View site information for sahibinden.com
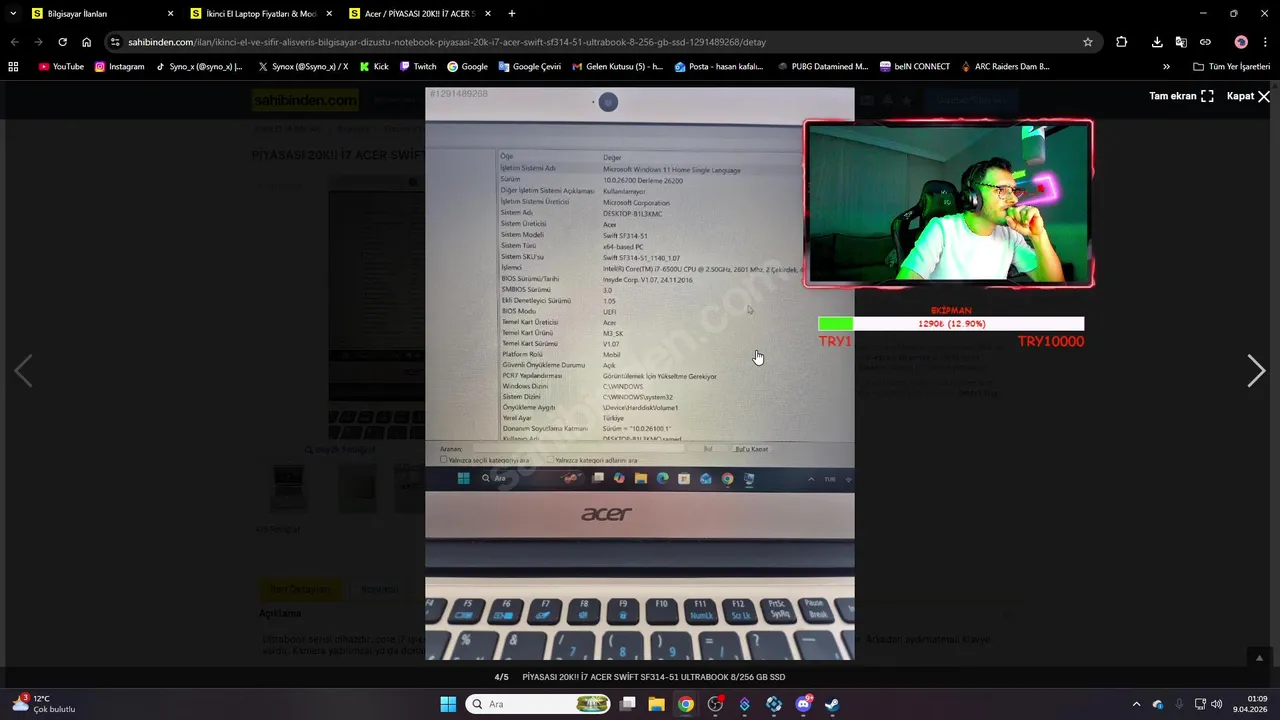The image size is (1280, 720). (x=116, y=42)
